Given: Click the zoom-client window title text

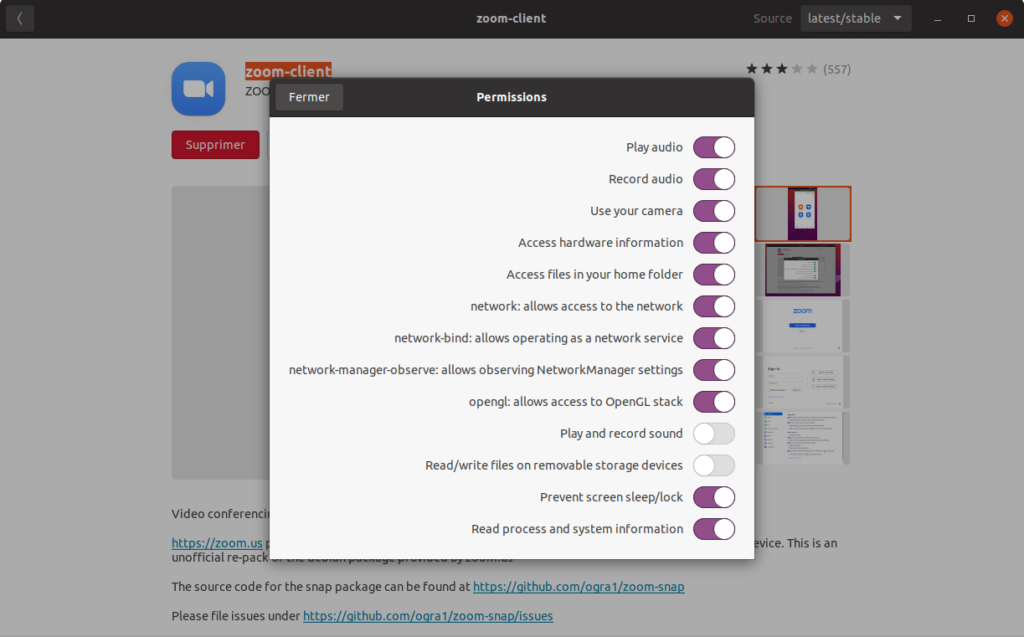Looking at the screenshot, I should click(511, 18).
